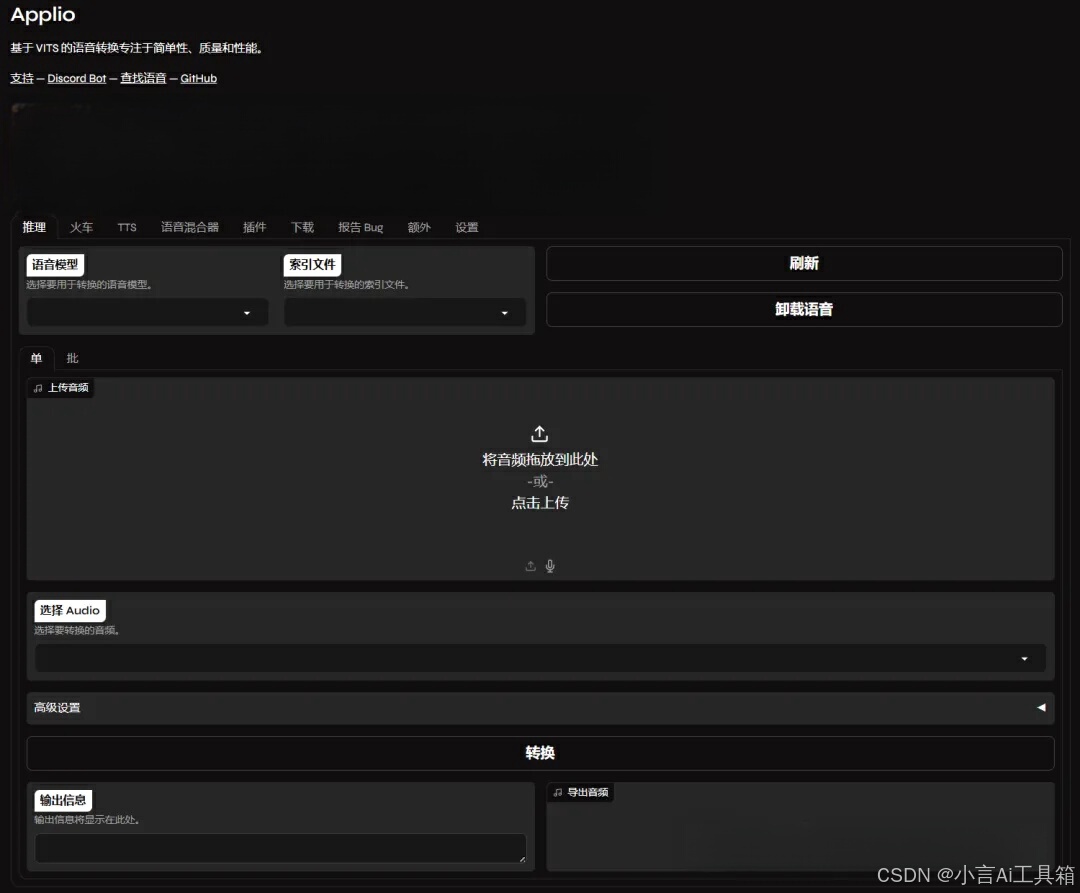Click the 导出音频 export audio panel
Image resolution: width=1080 pixels, height=893 pixels.
pos(800,826)
